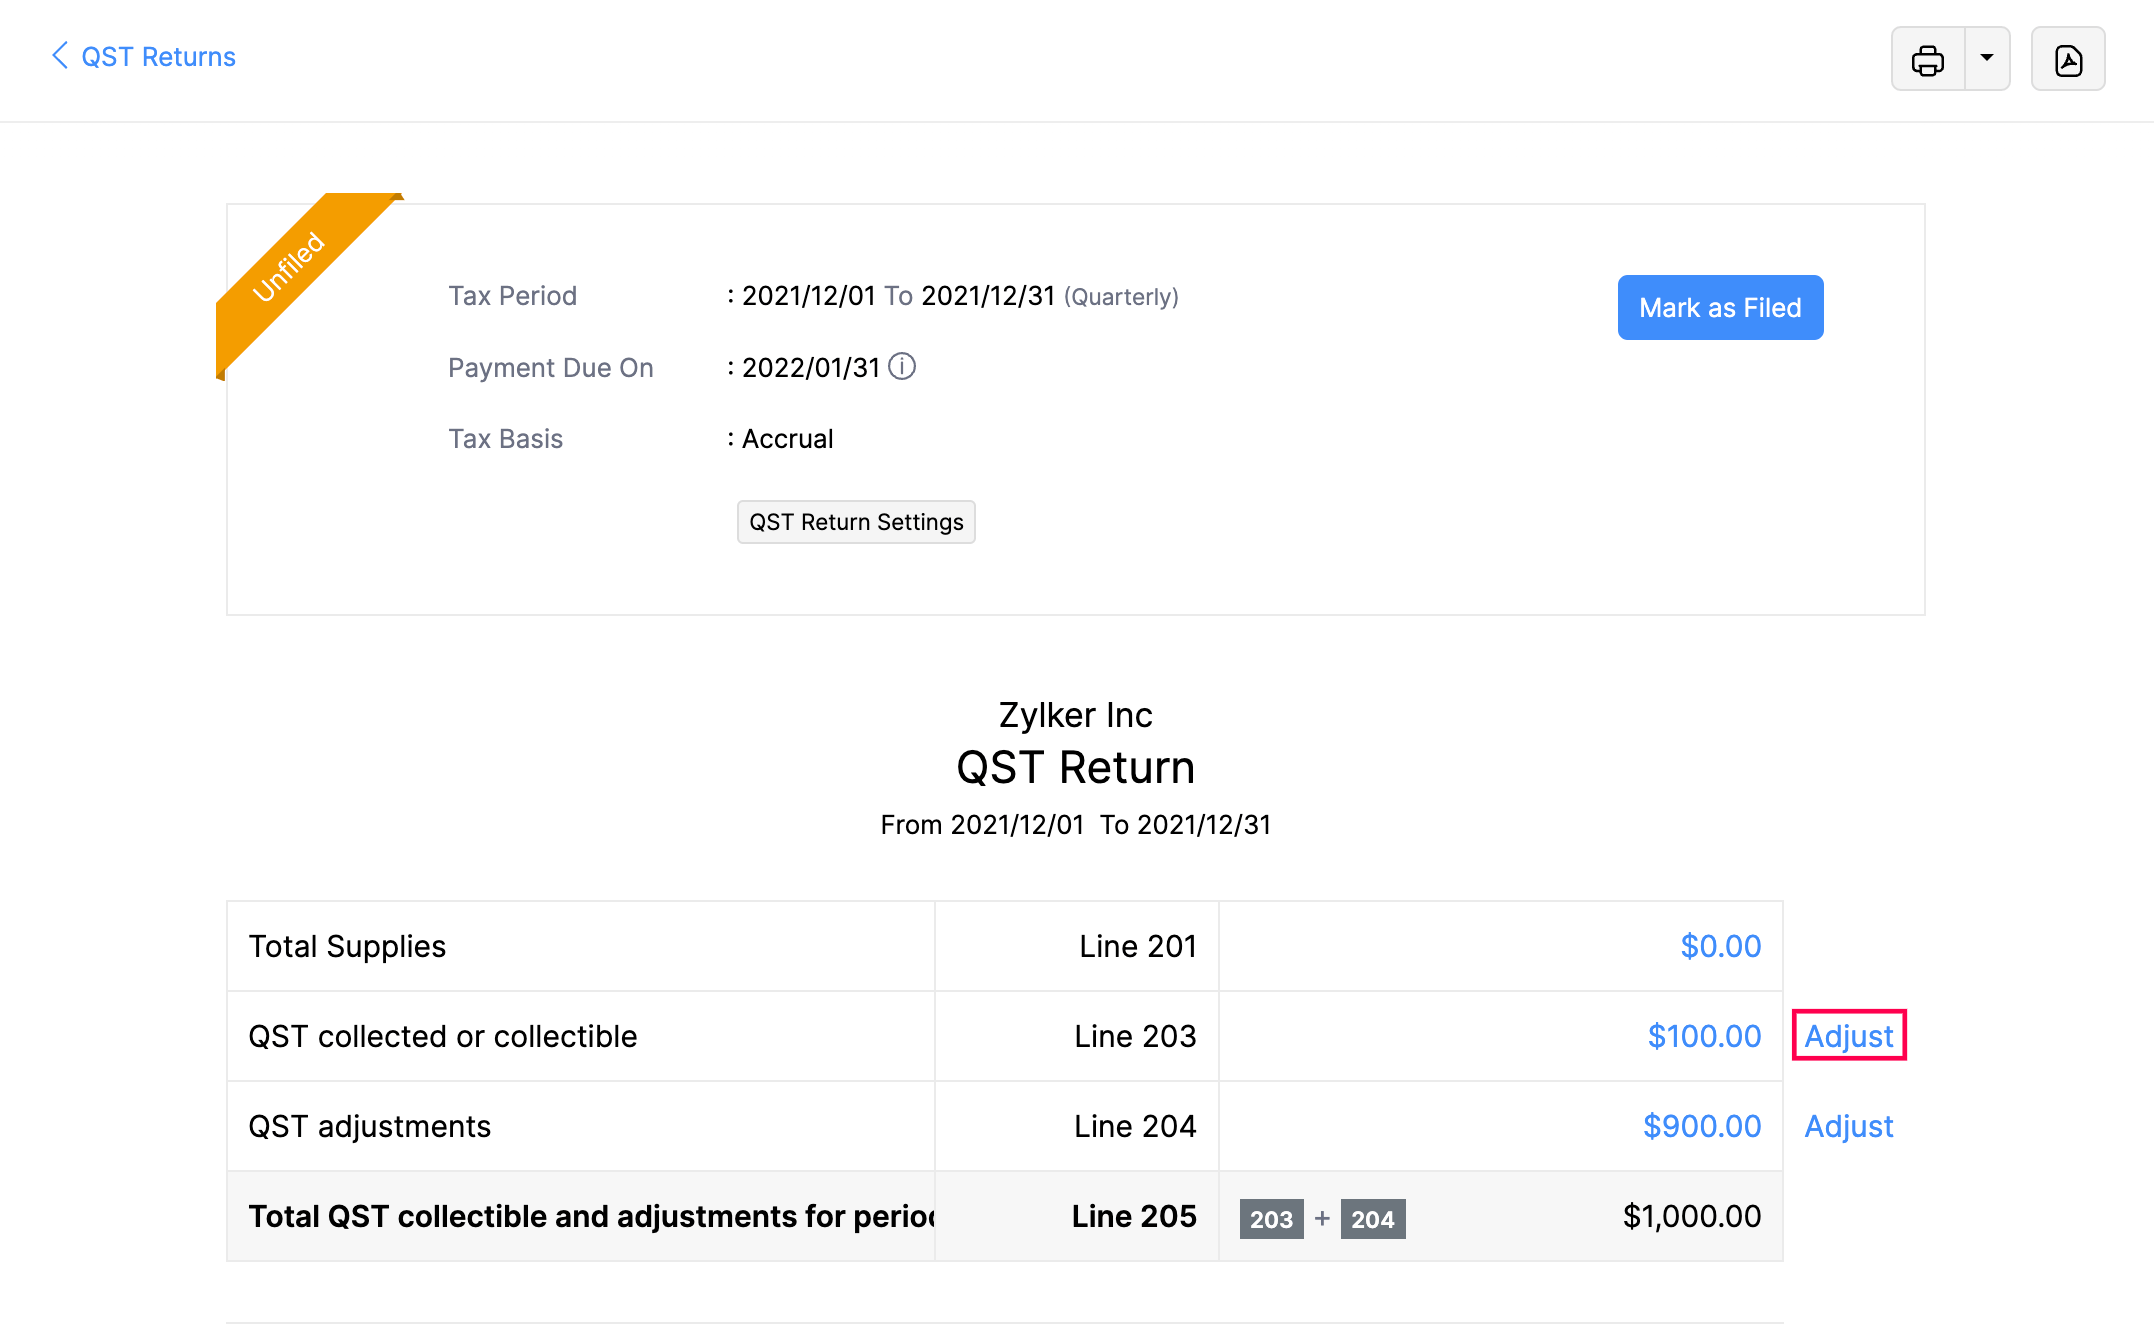2154x1324 pixels.
Task: Select the Total Supplies row label
Action: click(x=347, y=946)
